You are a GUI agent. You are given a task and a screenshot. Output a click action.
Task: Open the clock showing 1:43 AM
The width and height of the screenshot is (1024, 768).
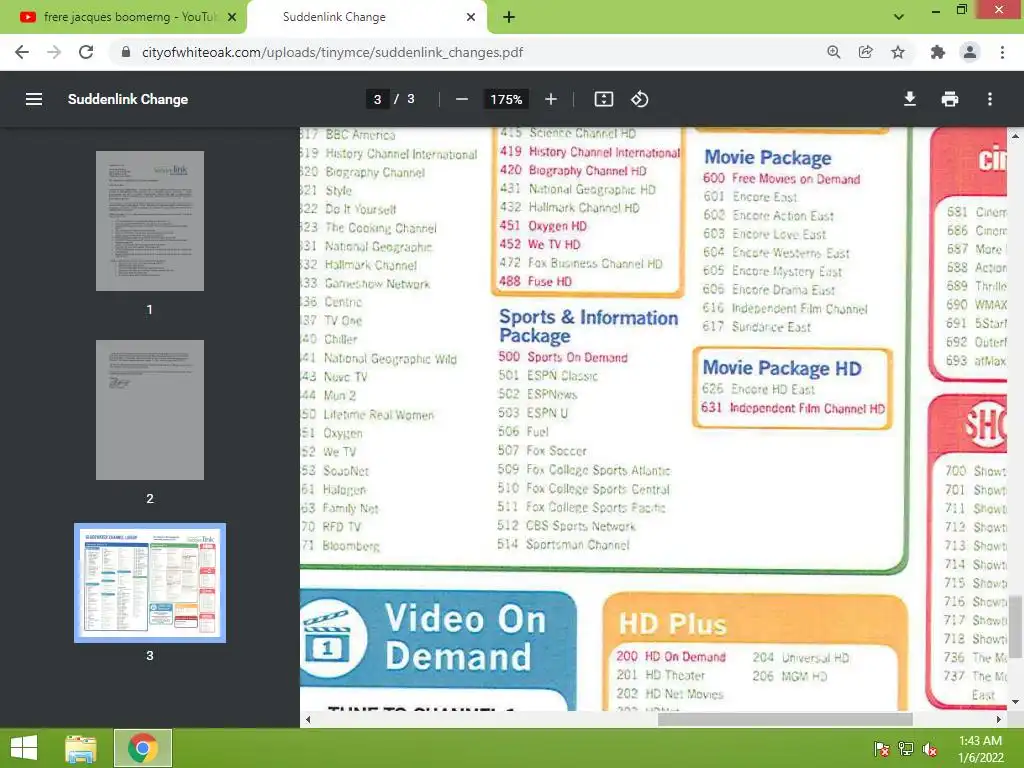click(980, 748)
